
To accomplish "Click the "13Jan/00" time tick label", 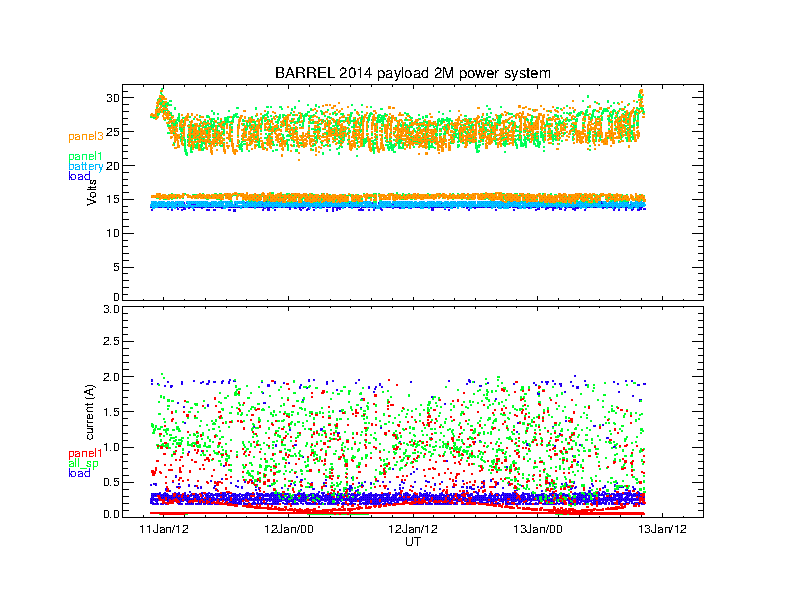I will (537, 529).
